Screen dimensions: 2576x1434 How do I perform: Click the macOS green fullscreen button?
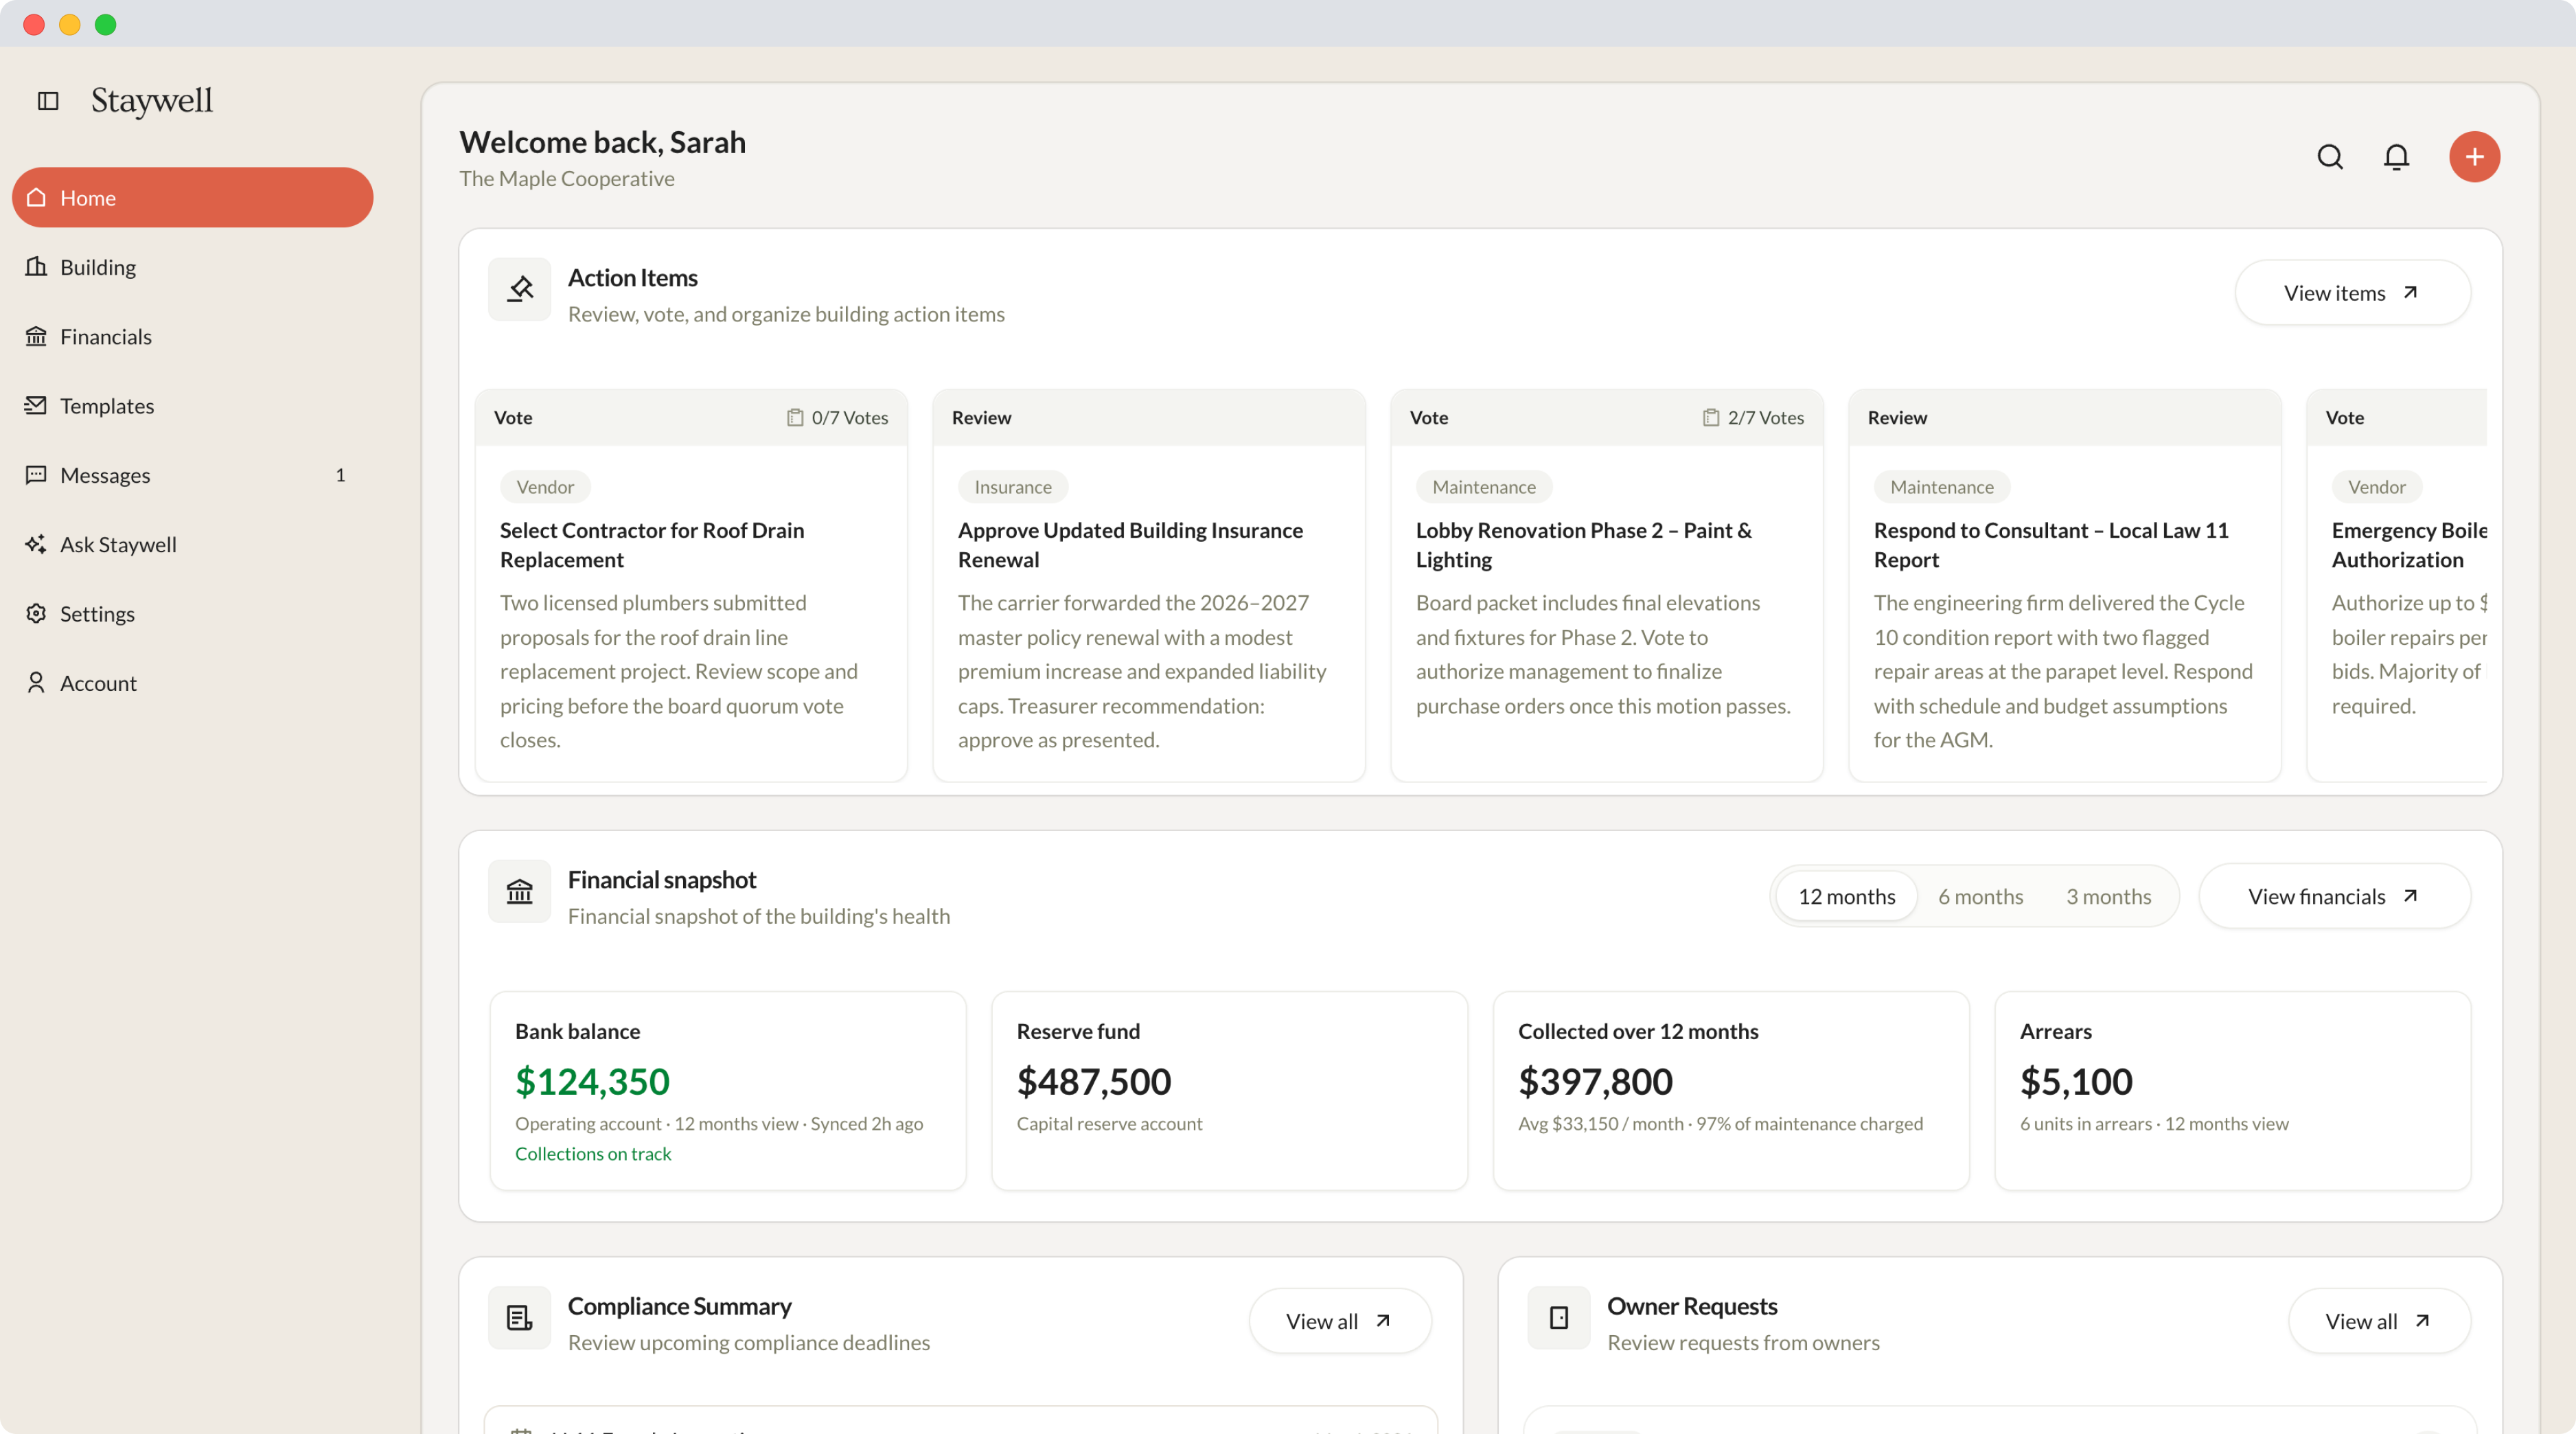point(105,25)
